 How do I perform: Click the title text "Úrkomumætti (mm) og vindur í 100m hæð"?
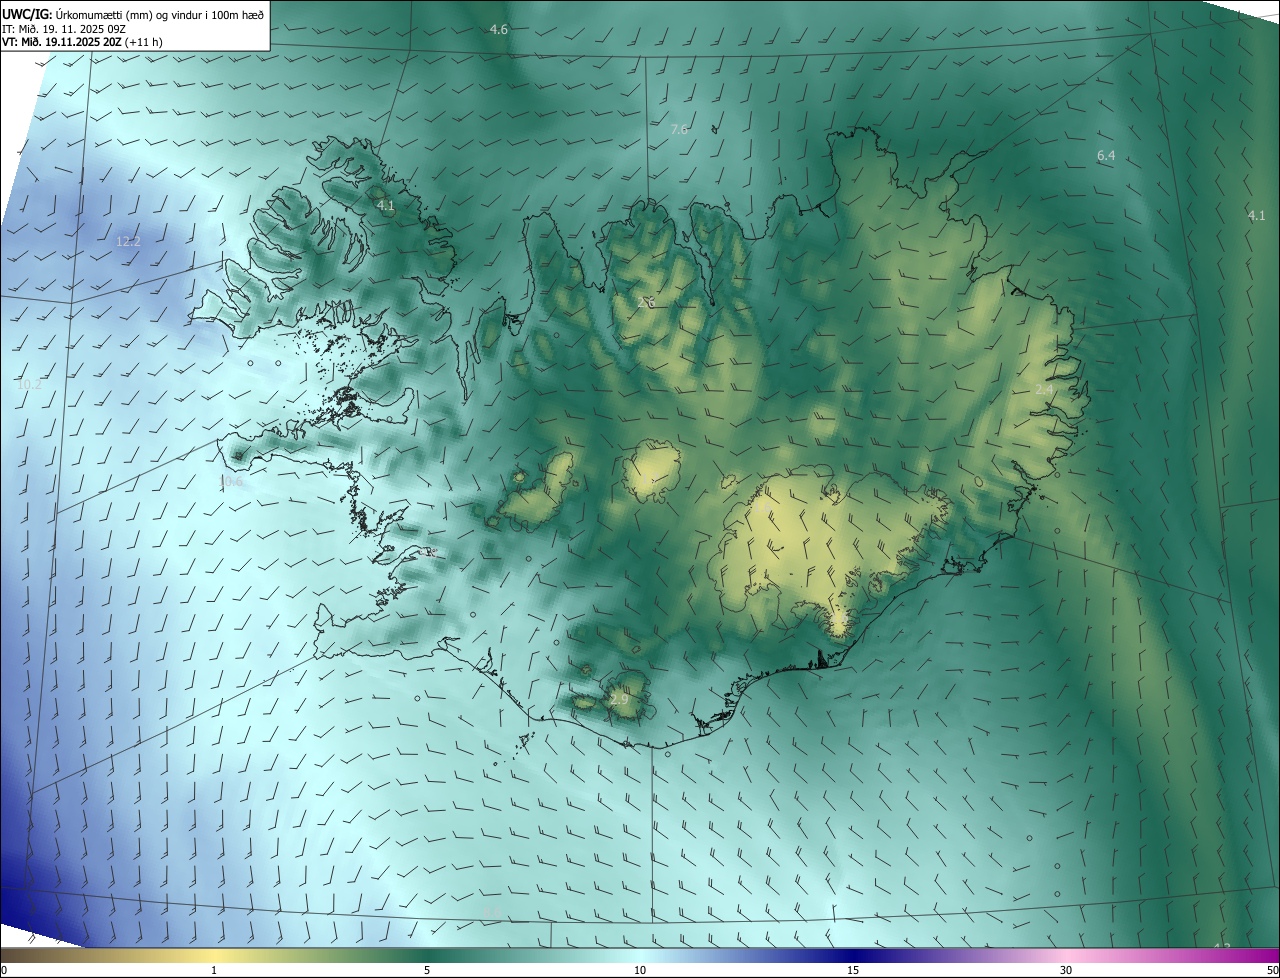(x=160, y=14)
